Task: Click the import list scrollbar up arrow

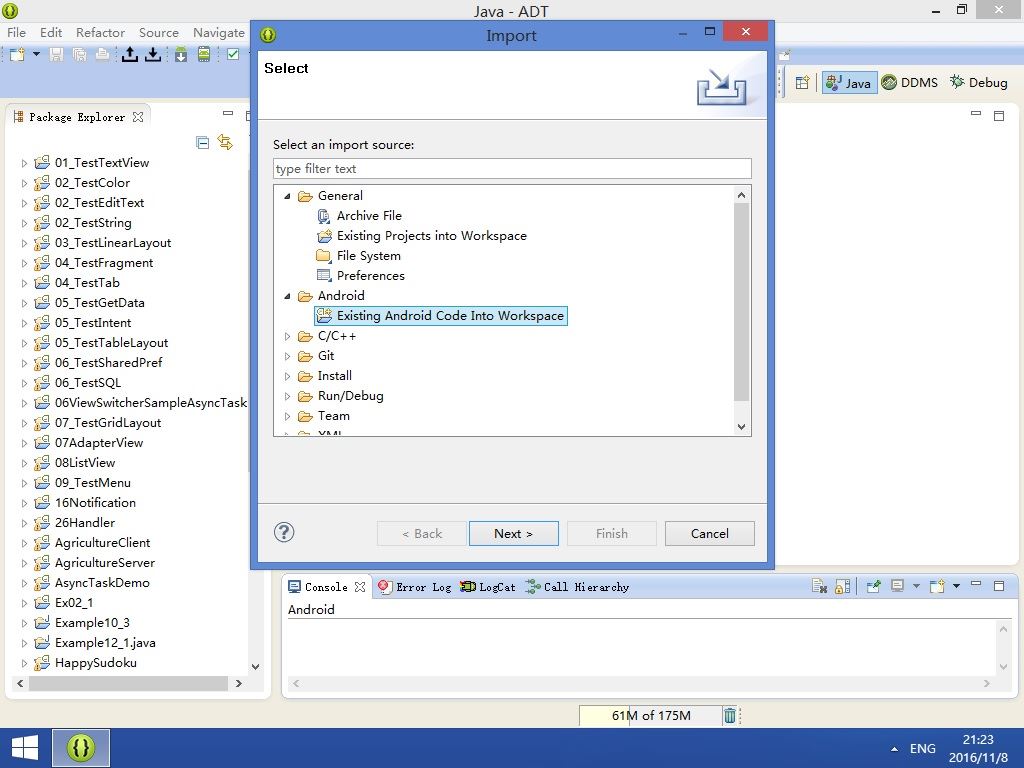Action: tap(741, 195)
